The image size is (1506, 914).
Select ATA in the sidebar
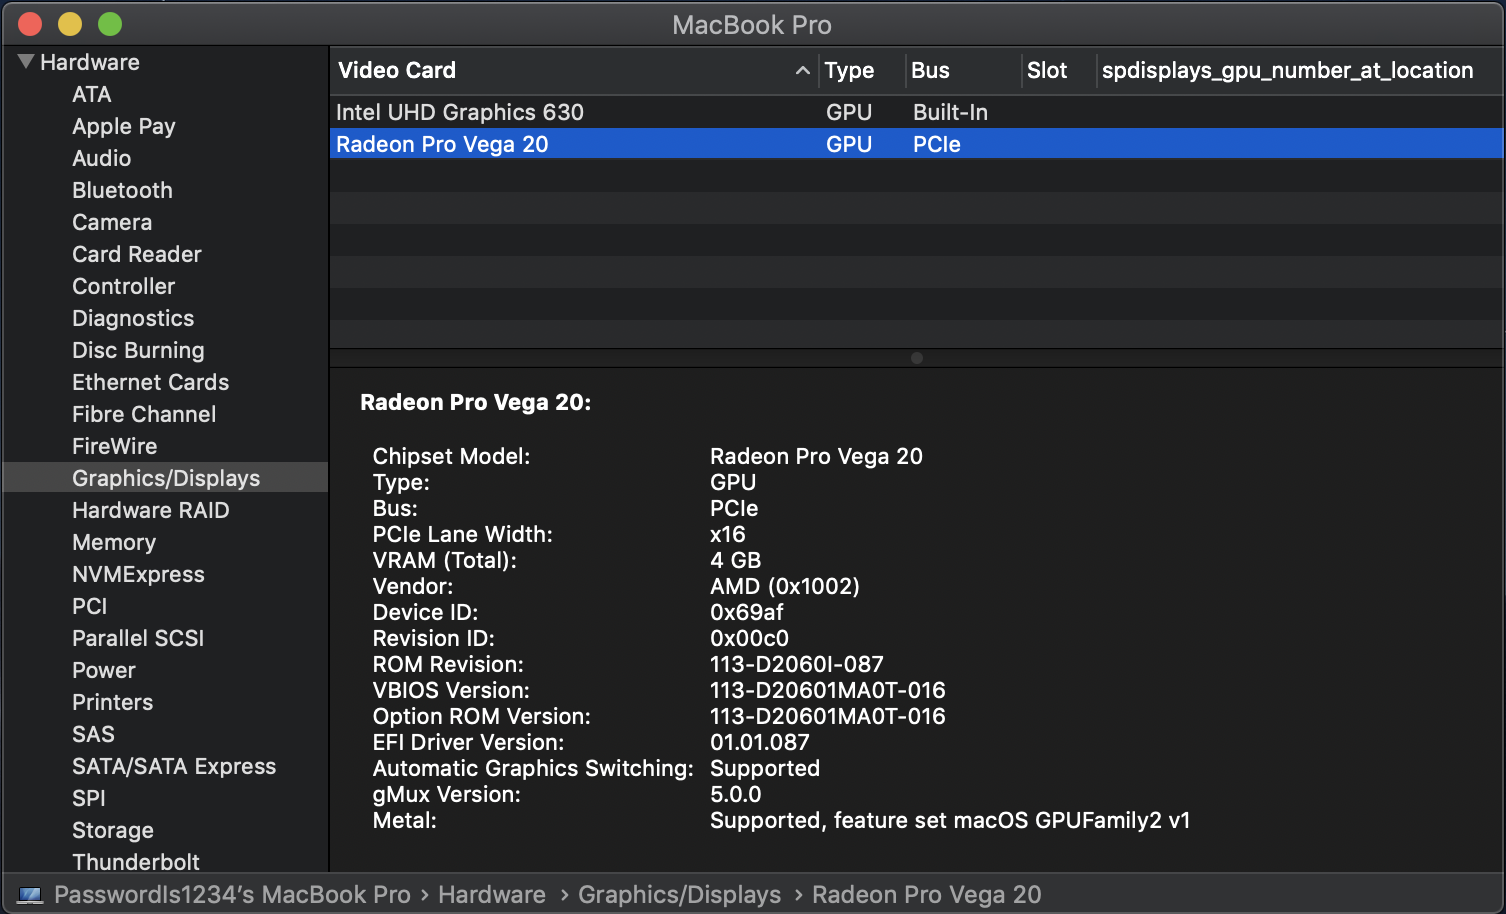tap(92, 94)
